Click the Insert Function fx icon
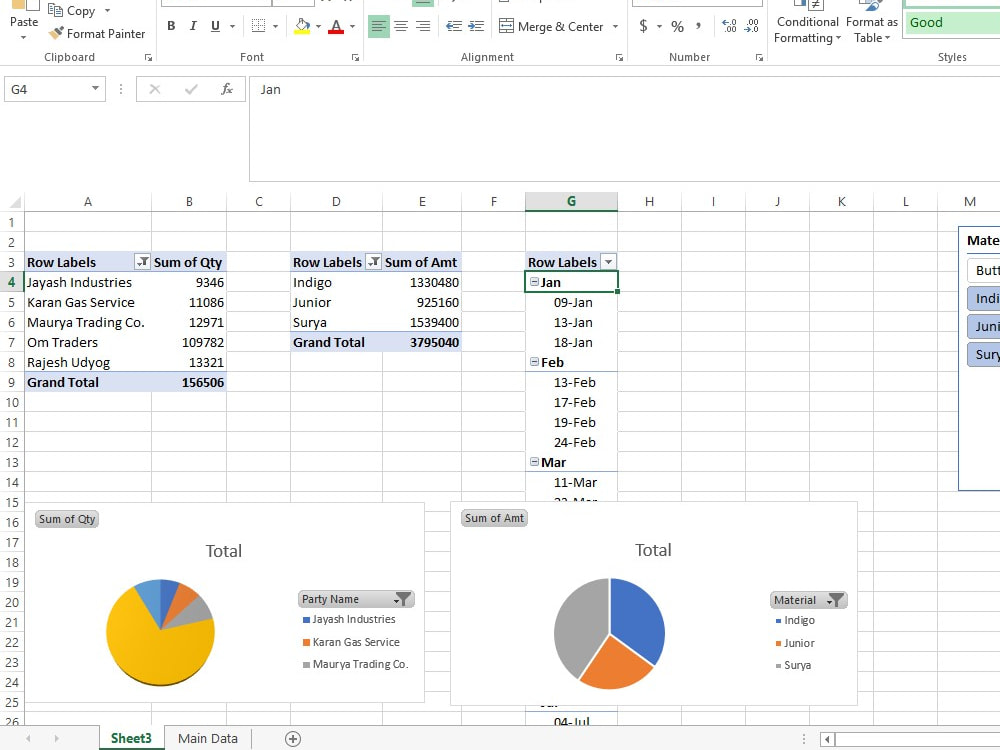1000x750 pixels. click(x=226, y=89)
